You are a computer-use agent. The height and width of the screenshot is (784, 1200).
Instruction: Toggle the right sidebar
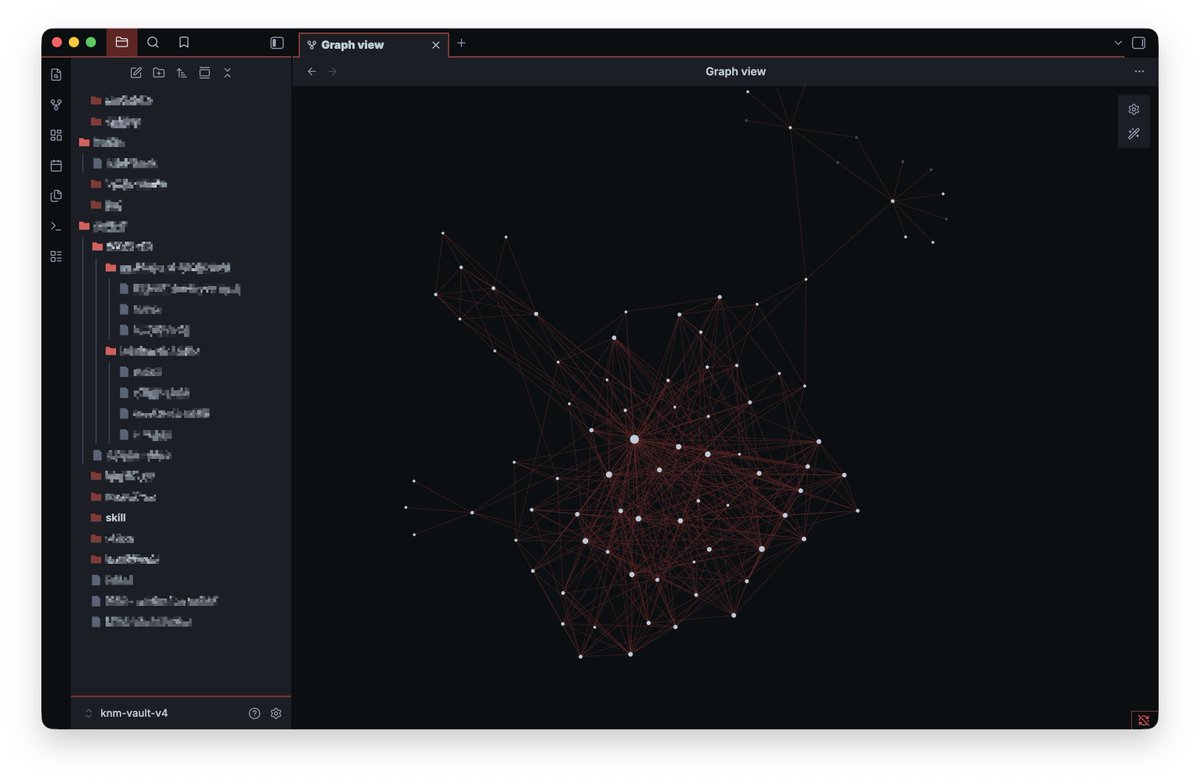click(x=1138, y=43)
